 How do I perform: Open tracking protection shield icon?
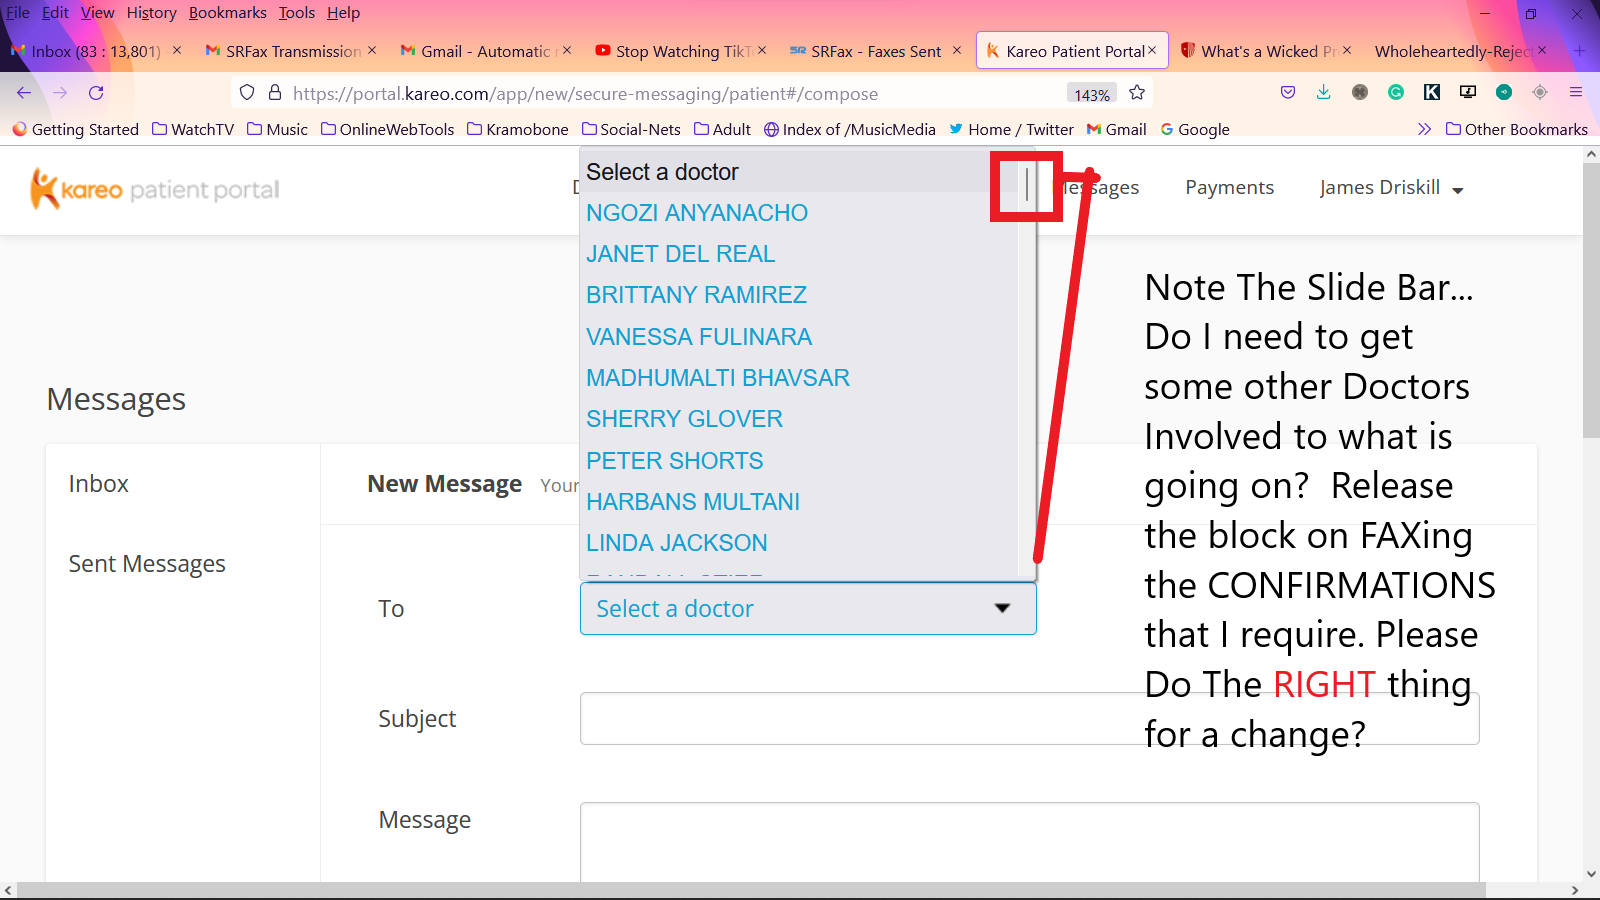tap(247, 93)
